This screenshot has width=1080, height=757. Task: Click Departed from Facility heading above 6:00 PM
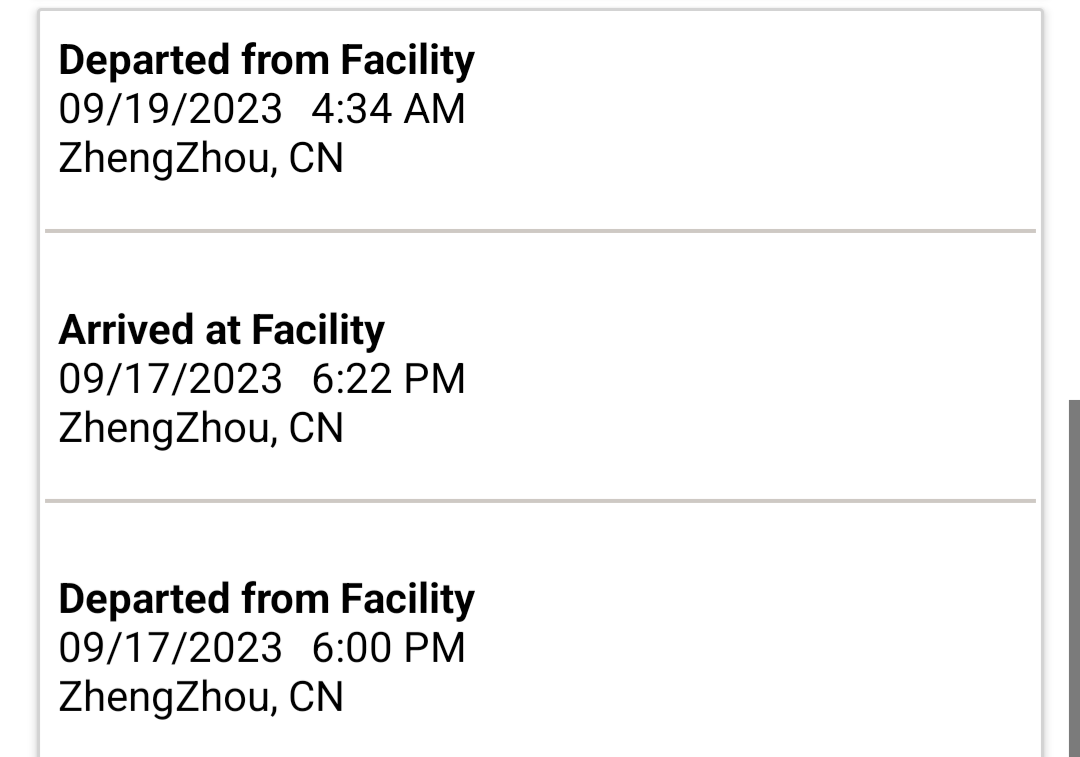point(266,599)
